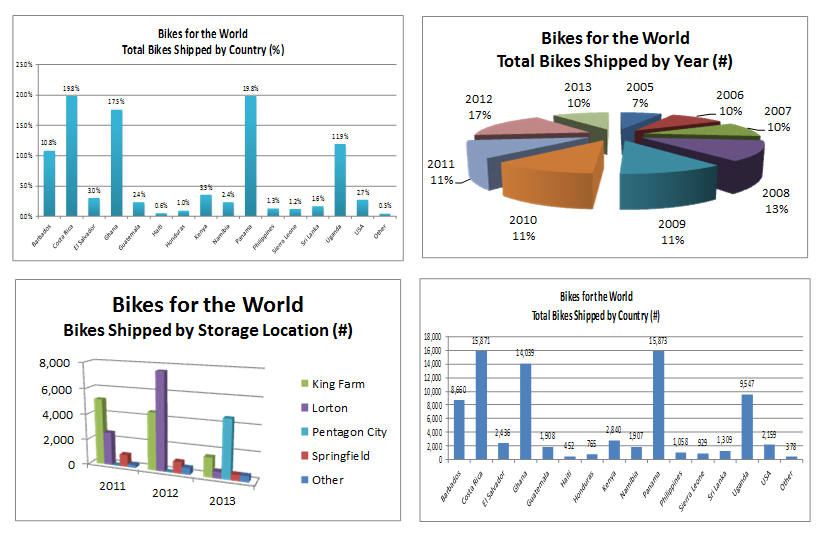
Task: Click 'Total Bikes Shipped by Country (%)' title
Action: point(203,50)
